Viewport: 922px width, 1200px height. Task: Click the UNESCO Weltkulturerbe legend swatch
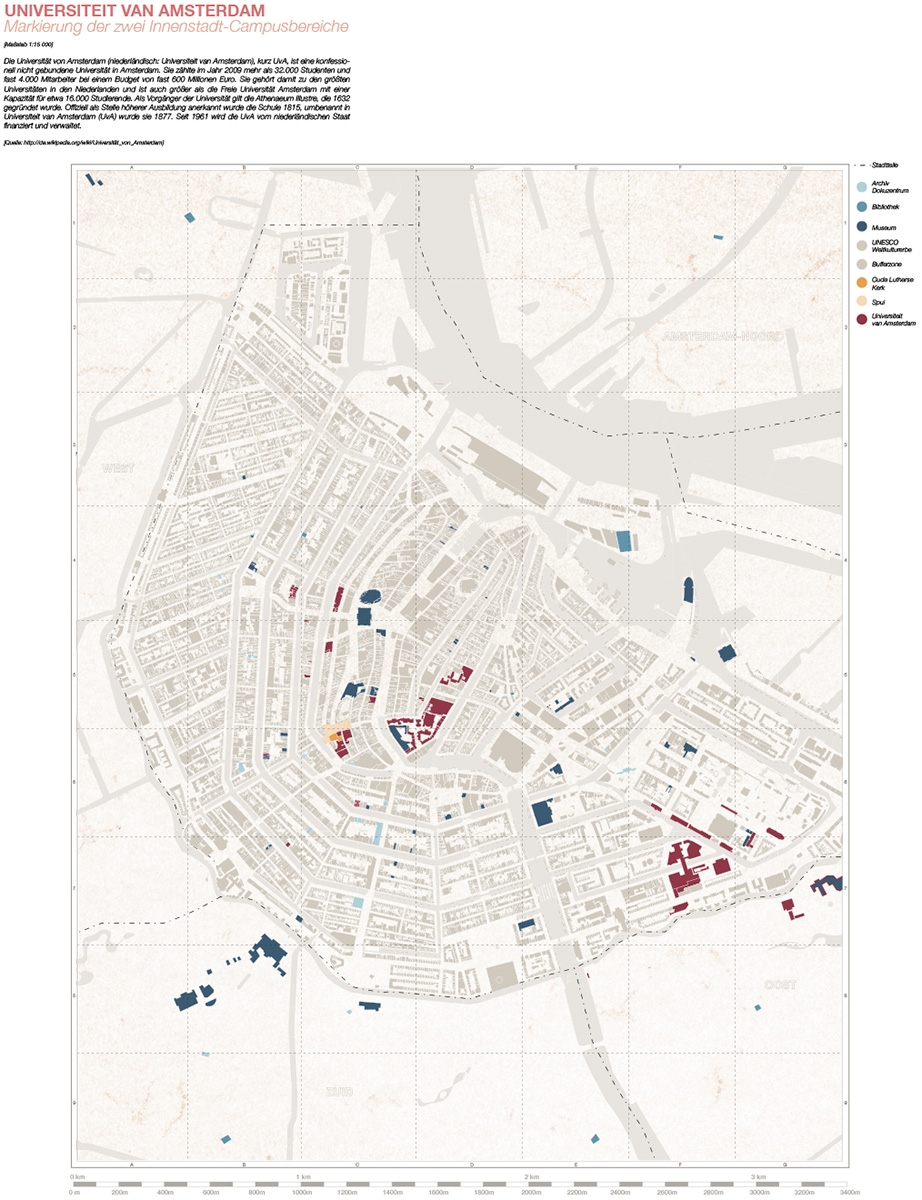point(861,246)
